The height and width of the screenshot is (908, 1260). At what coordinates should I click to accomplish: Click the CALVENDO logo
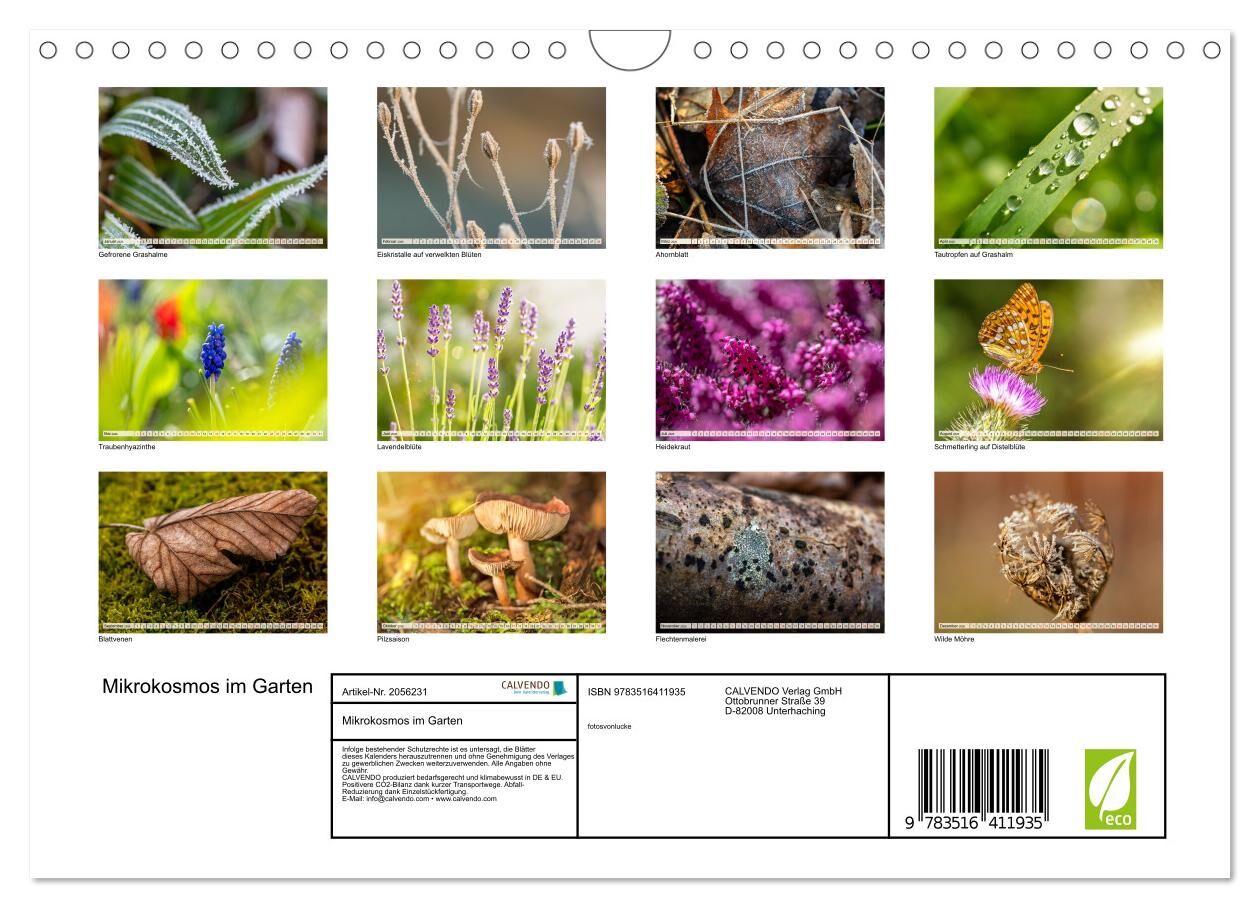tap(533, 688)
